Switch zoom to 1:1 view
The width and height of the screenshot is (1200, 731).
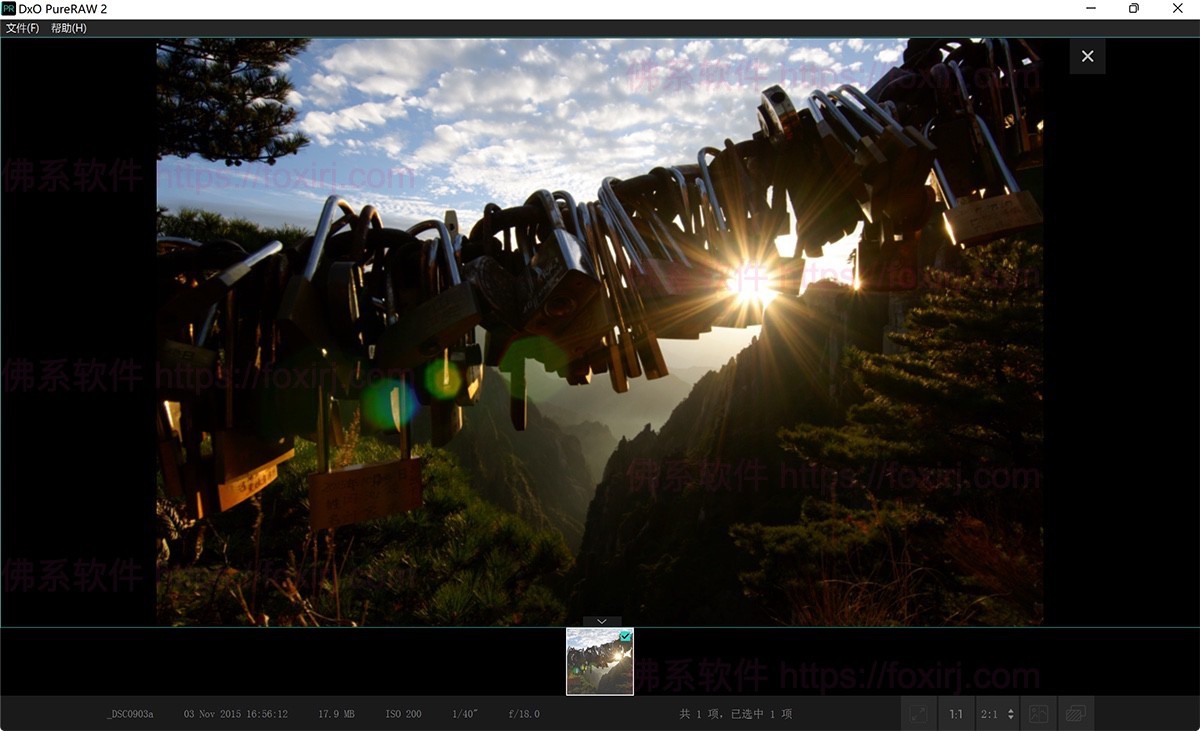tap(956, 714)
